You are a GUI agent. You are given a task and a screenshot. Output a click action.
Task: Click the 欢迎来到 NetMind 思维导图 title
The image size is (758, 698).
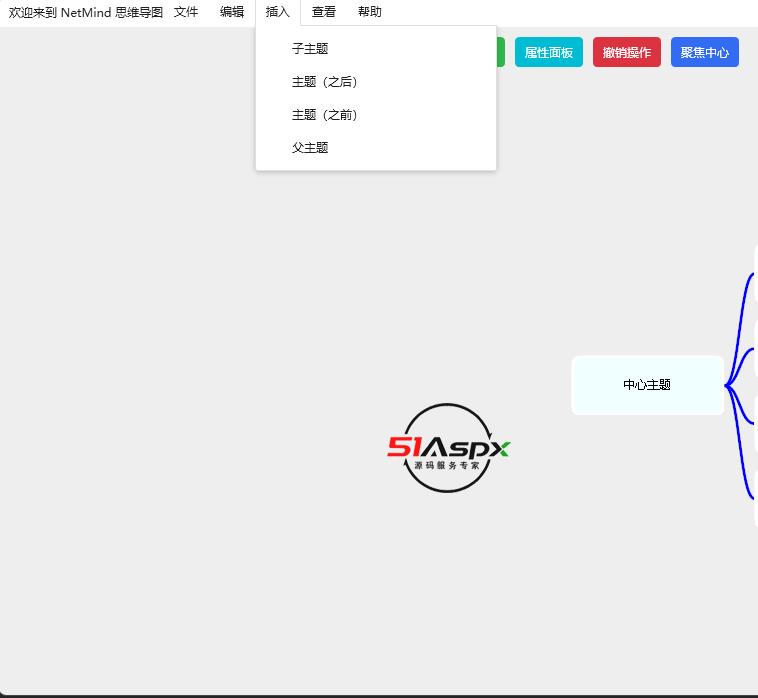86,12
